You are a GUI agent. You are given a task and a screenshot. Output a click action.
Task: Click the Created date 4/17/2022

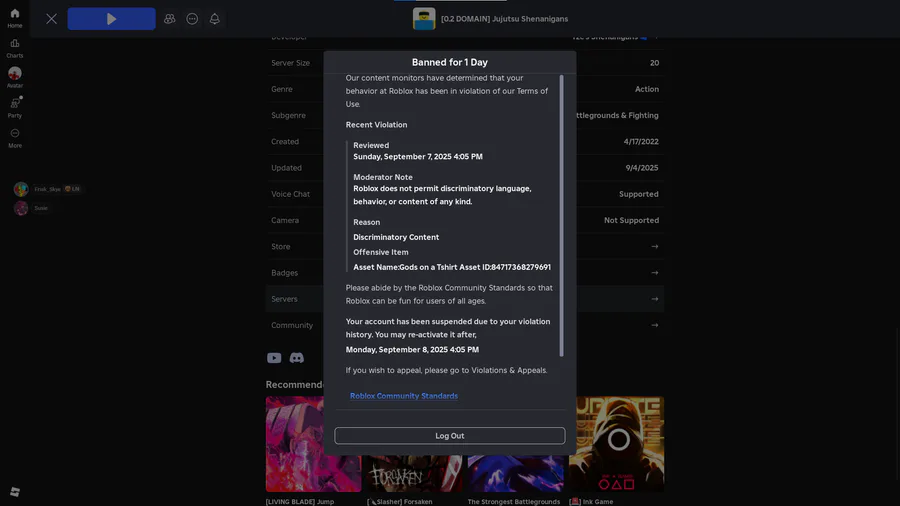[641, 142]
